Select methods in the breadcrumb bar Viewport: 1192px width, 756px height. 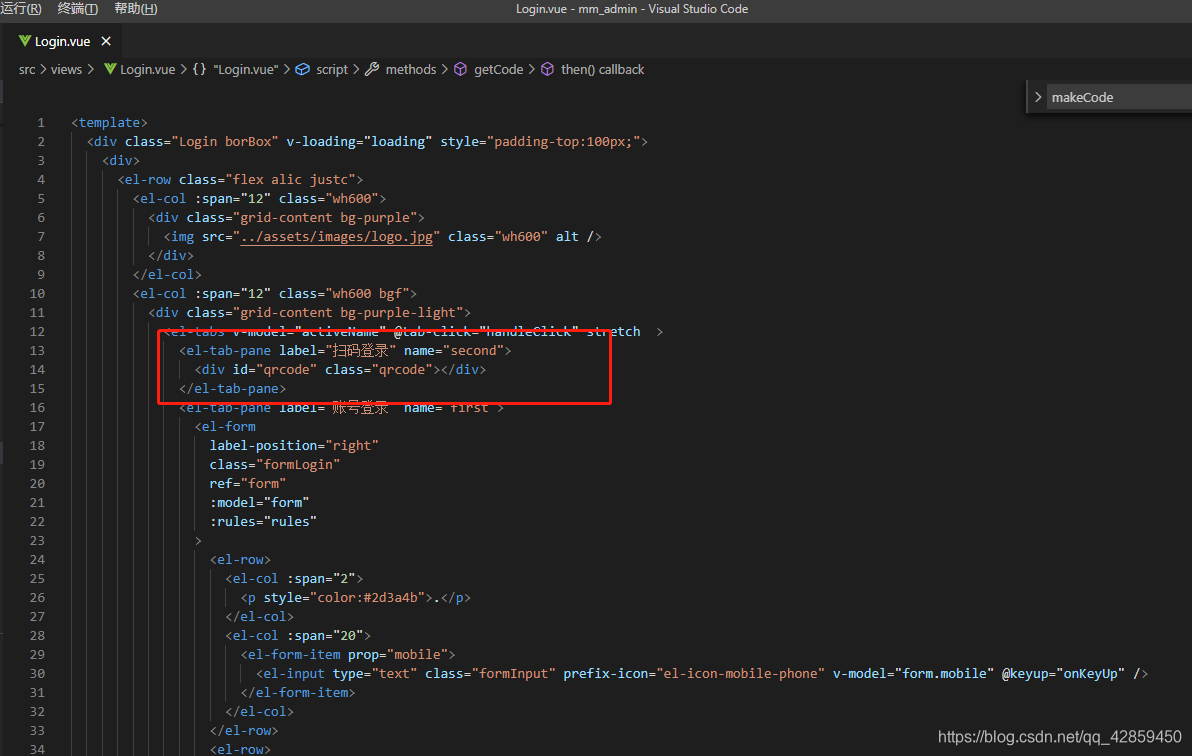pyautogui.click(x=410, y=69)
